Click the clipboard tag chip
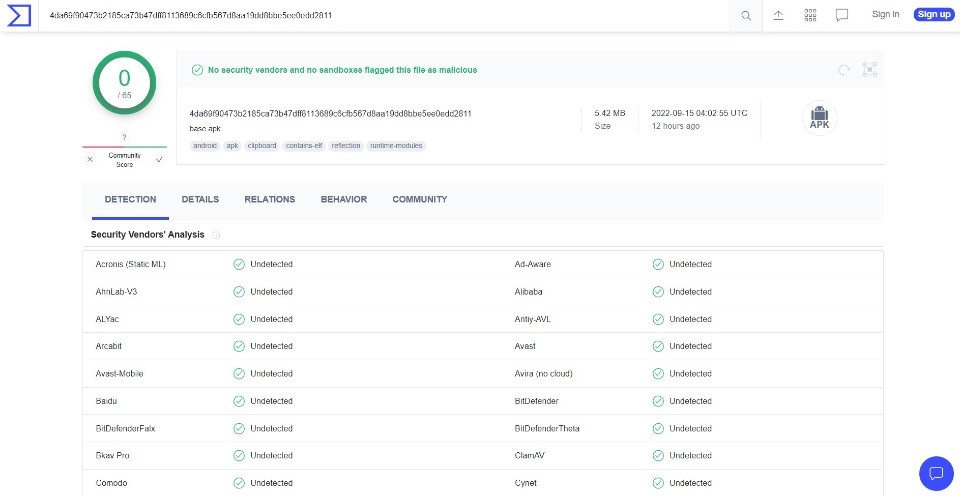This screenshot has height=496, width=960. (262, 146)
